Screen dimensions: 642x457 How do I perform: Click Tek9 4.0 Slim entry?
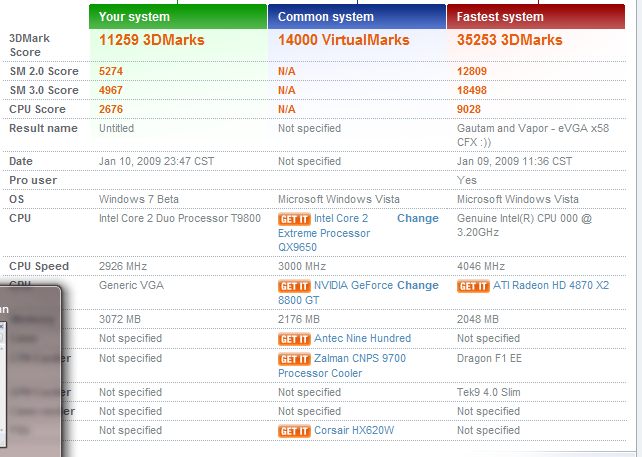pyautogui.click(x=488, y=392)
